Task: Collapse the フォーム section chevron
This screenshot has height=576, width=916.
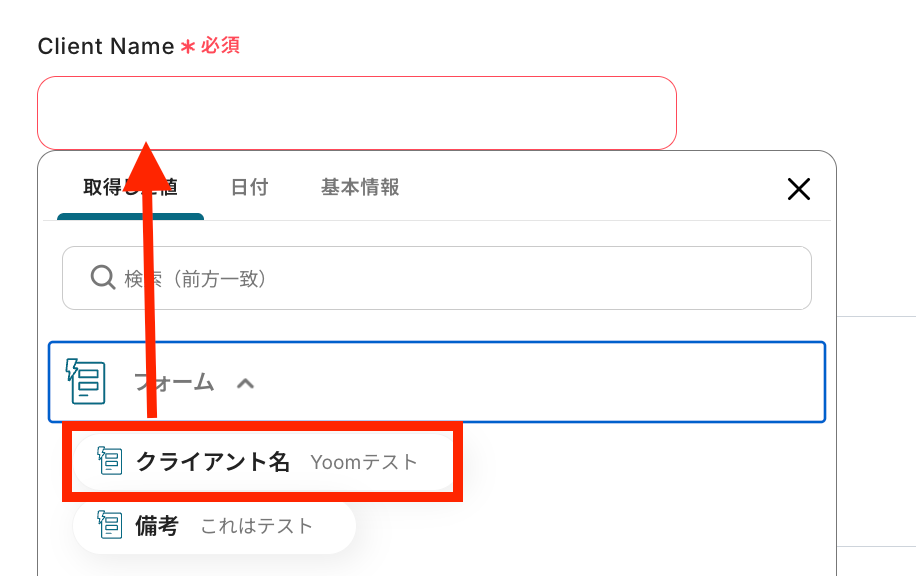Action: [246, 382]
